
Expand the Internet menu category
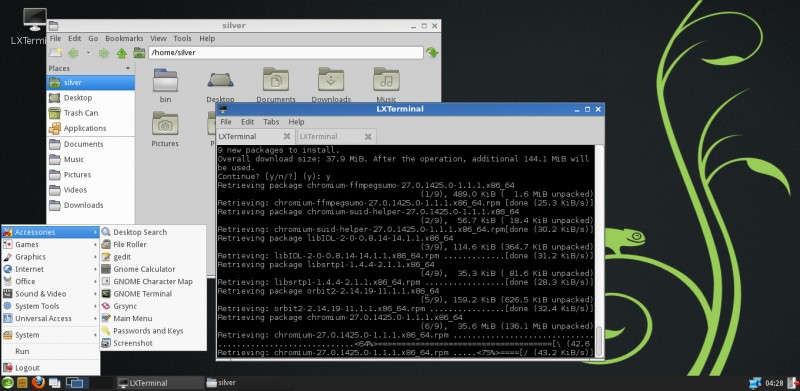coord(50,269)
